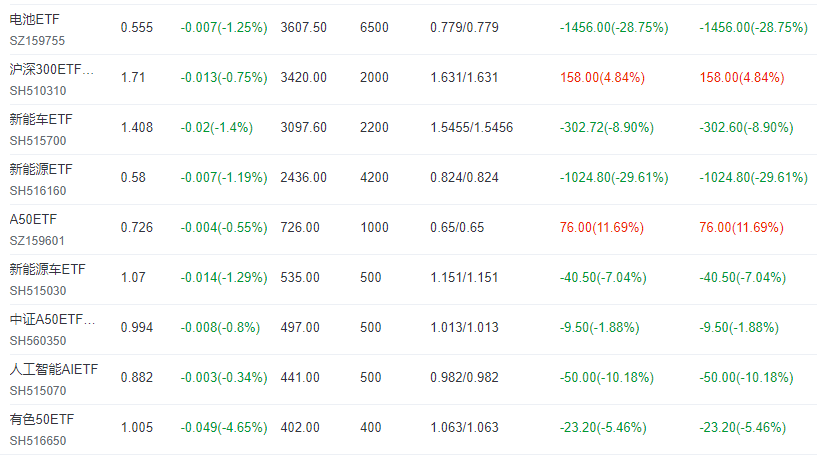Select holding quantity 6500
This screenshot has width=817, height=459.
(374, 28)
